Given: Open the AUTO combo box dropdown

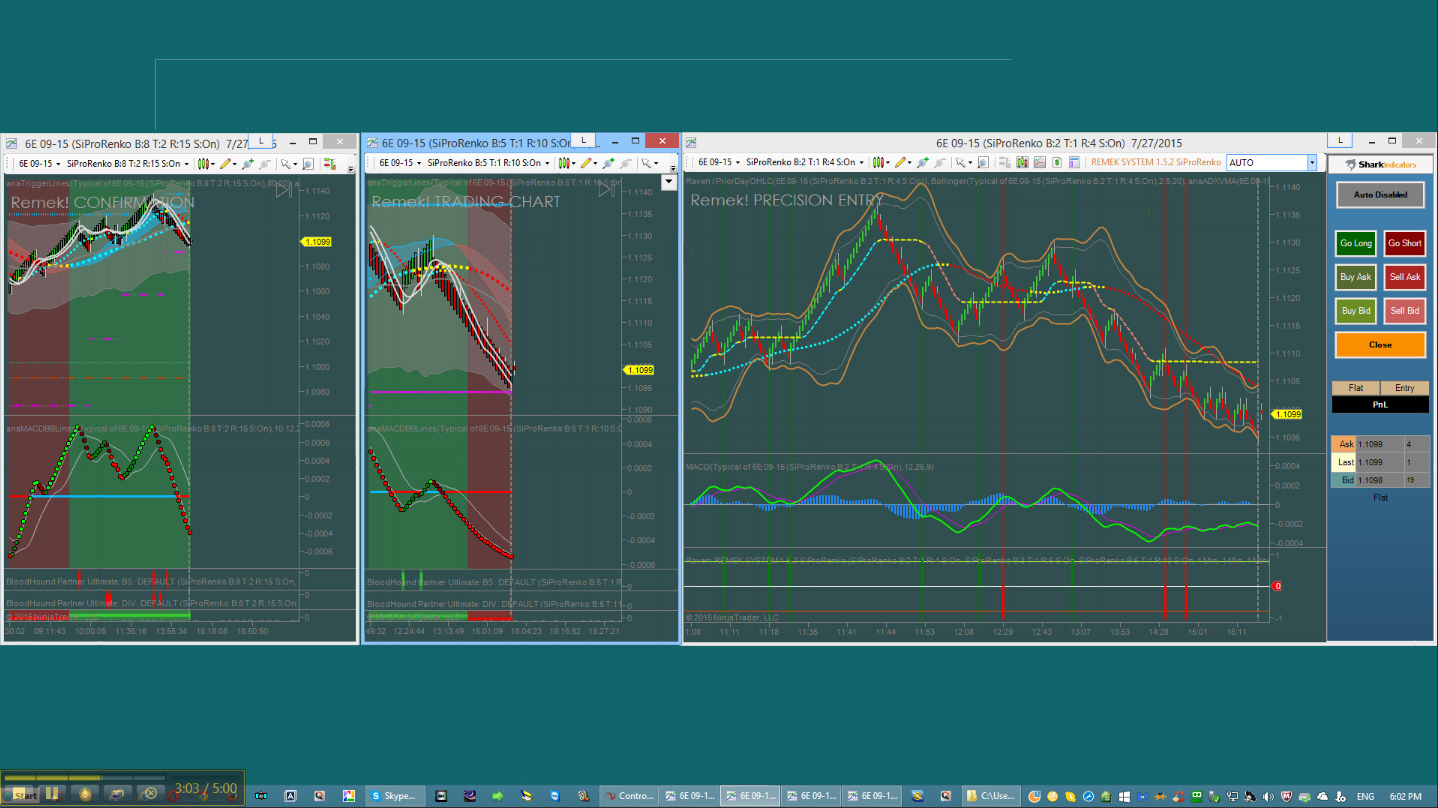Looking at the screenshot, I should pyautogui.click(x=1311, y=162).
